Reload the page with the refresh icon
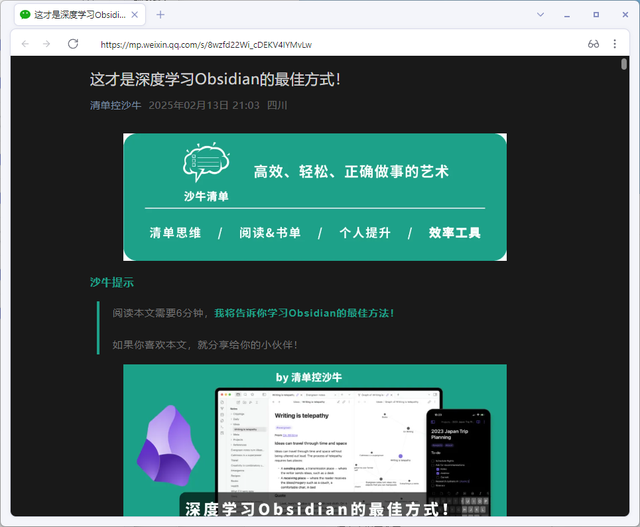Viewport: 640px width, 527px height. click(73, 44)
